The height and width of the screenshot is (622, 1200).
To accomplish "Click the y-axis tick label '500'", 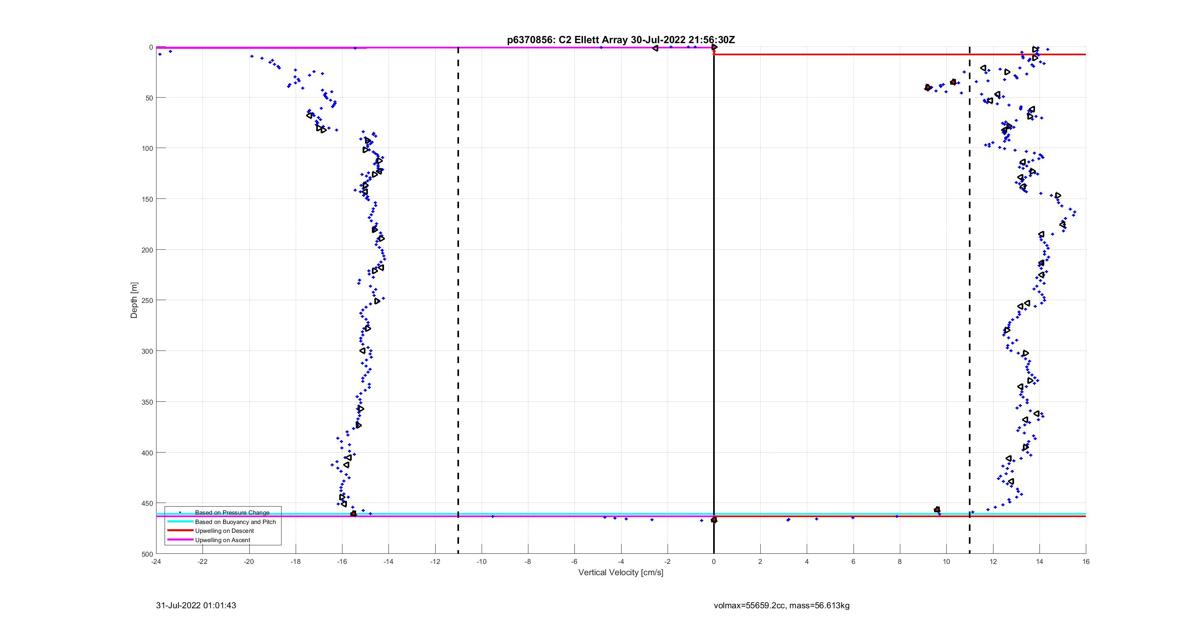I will click(x=145, y=554).
